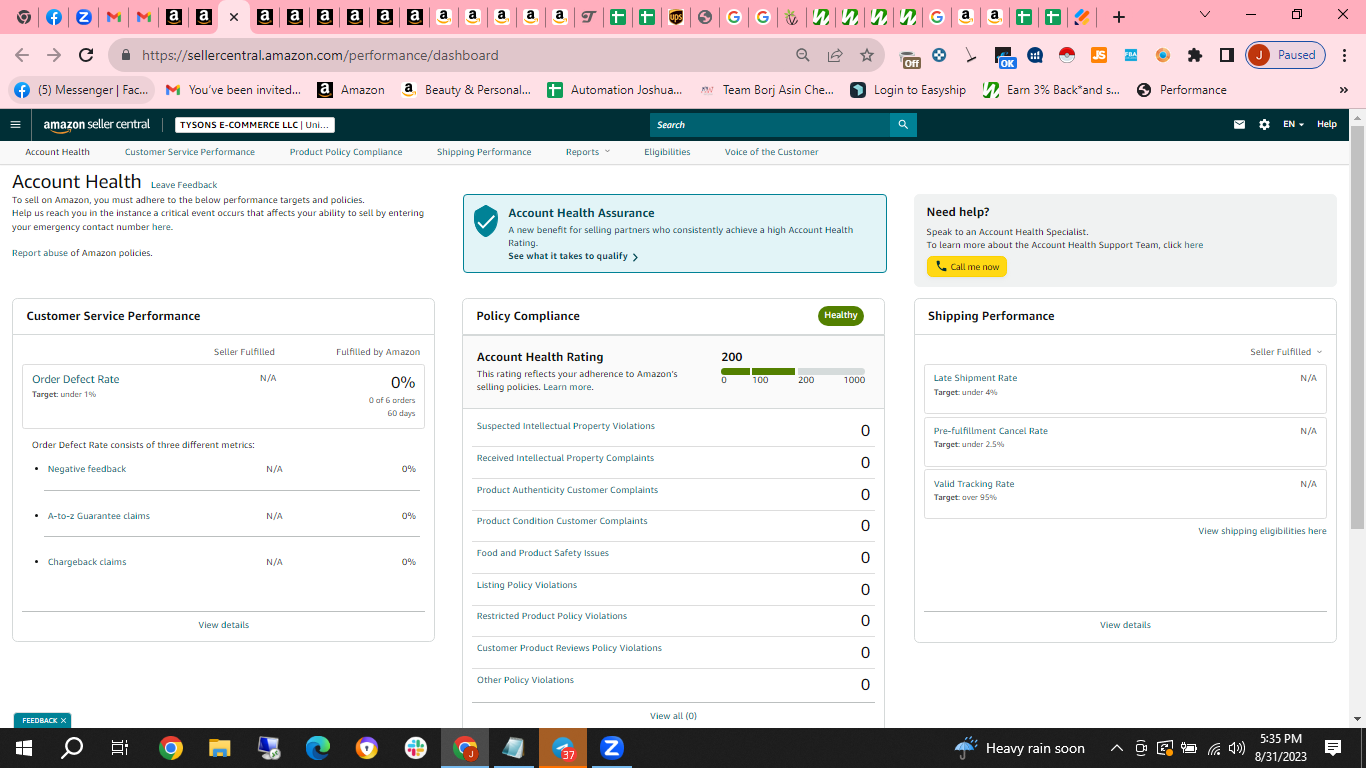Screen dimensions: 1366x768
Task: Open the zoom magnifier icon in address bar
Action: click(x=803, y=55)
